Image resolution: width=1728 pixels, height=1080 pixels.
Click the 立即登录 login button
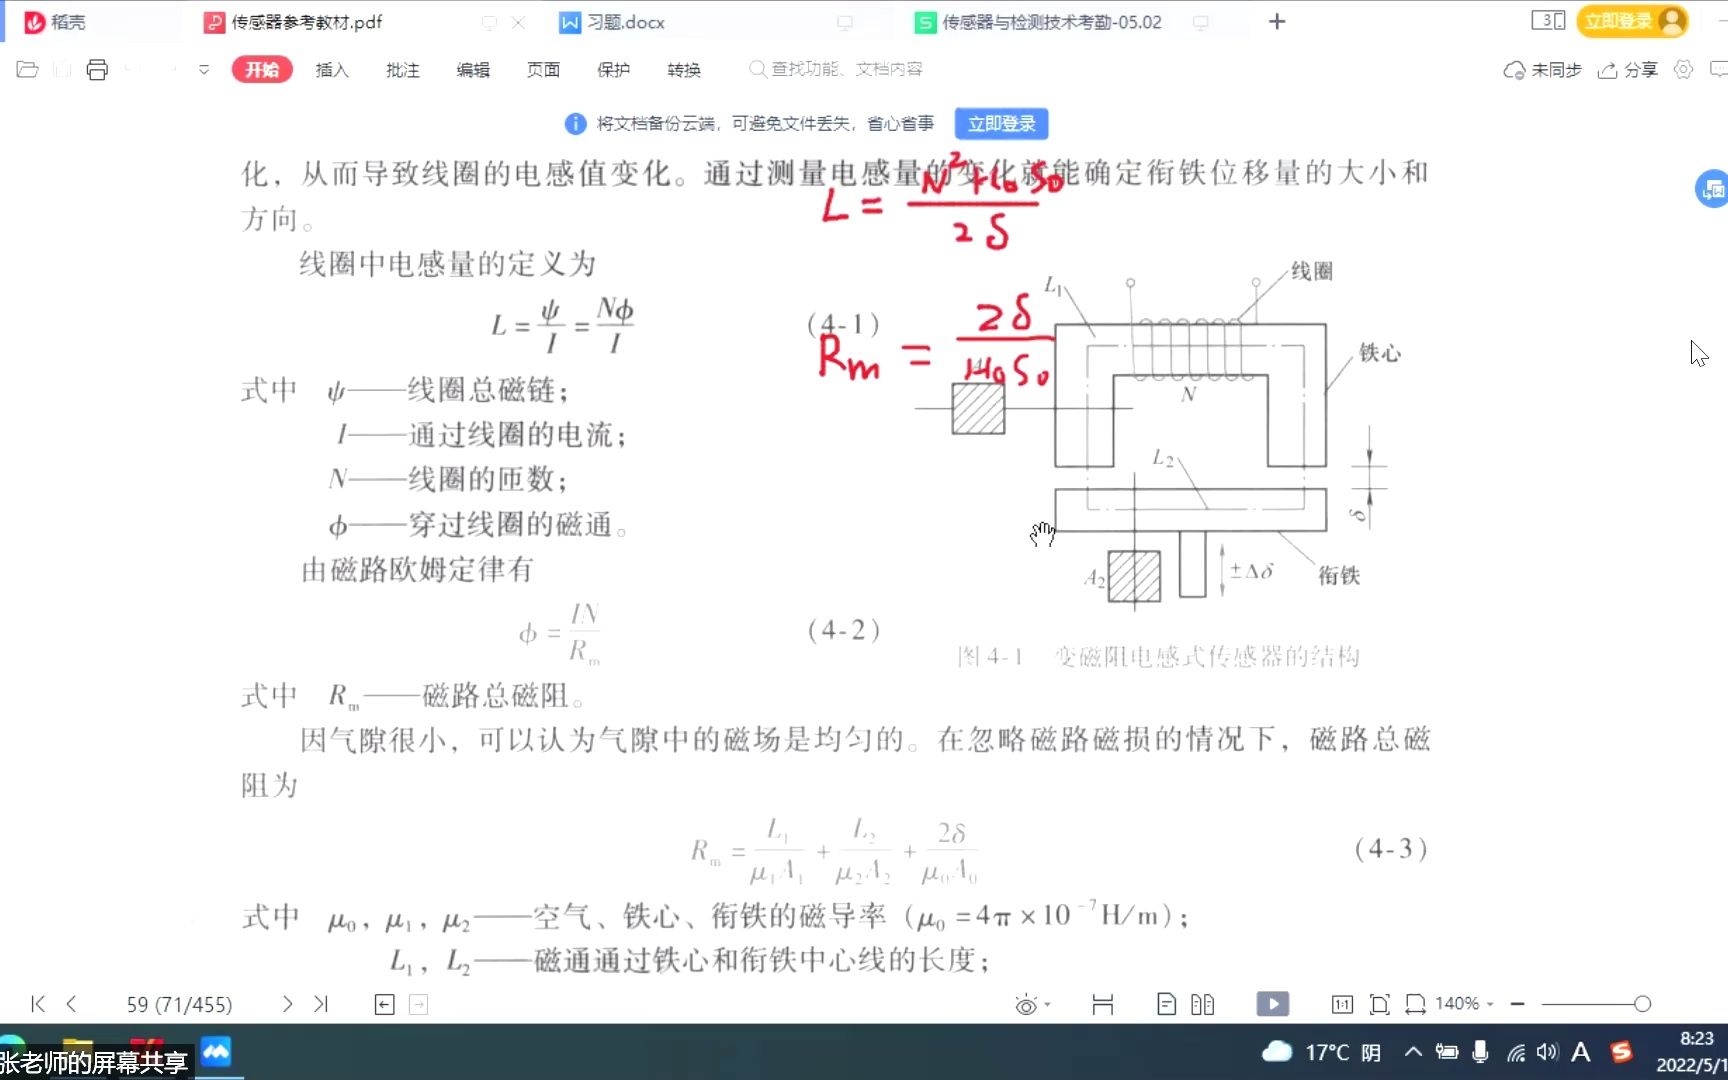(1000, 123)
